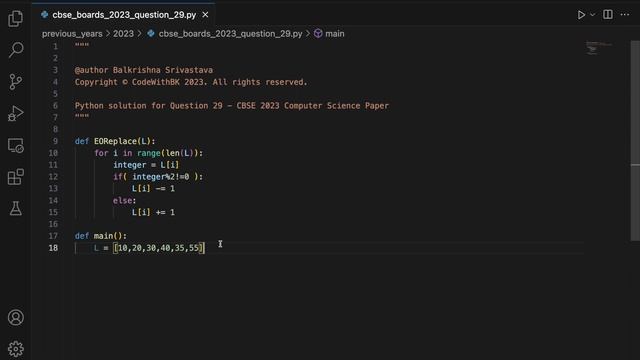Image resolution: width=640 pixels, height=360 pixels.
Task: Open the Accounts menu
Action: pos(16,317)
